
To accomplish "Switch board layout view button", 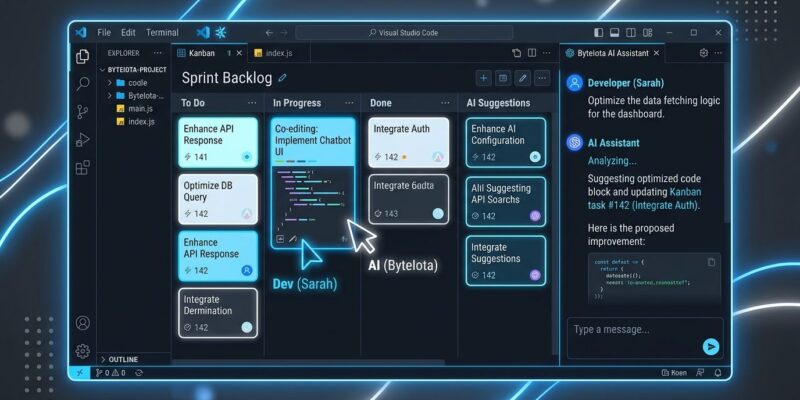I will 503,78.
